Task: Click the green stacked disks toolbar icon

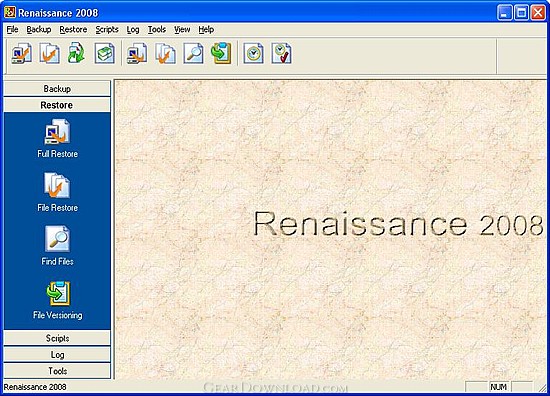Action: pos(105,53)
